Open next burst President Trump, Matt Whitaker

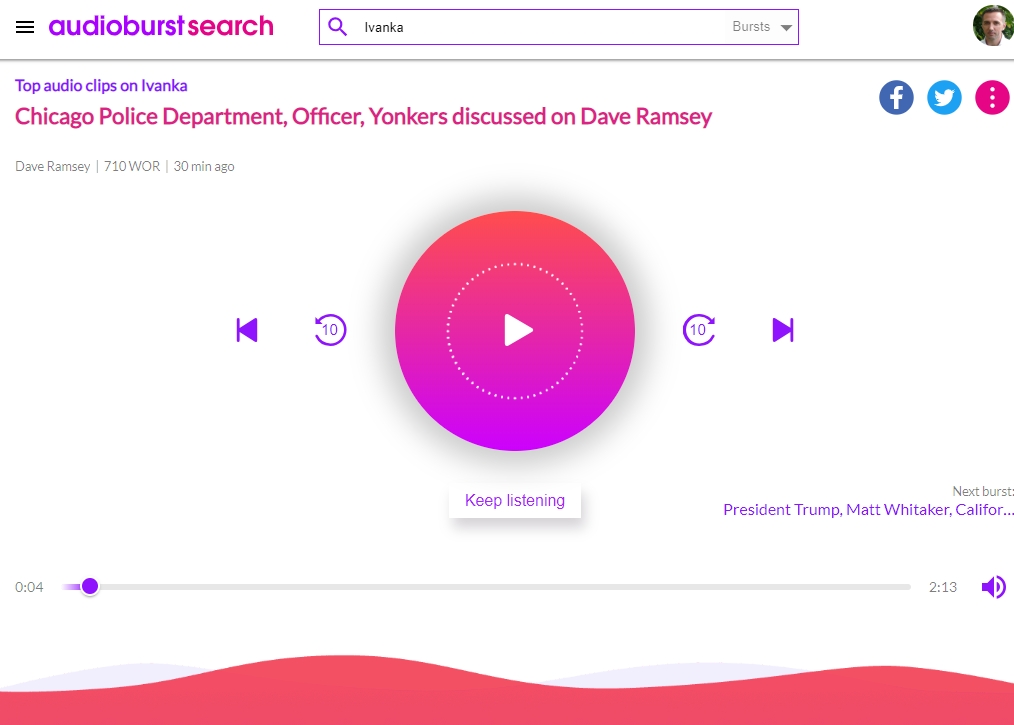pyautogui.click(x=868, y=510)
